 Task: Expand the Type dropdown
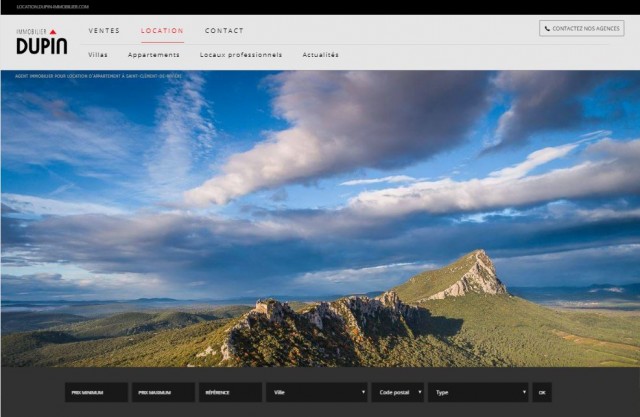[x=478, y=392]
